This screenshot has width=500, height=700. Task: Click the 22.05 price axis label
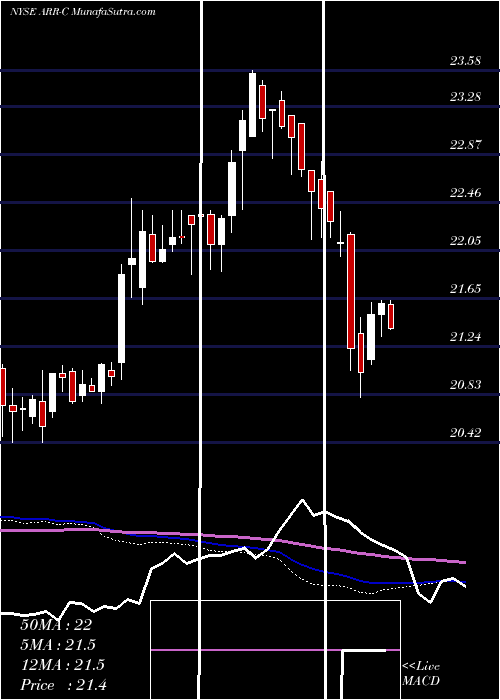pyautogui.click(x=465, y=241)
